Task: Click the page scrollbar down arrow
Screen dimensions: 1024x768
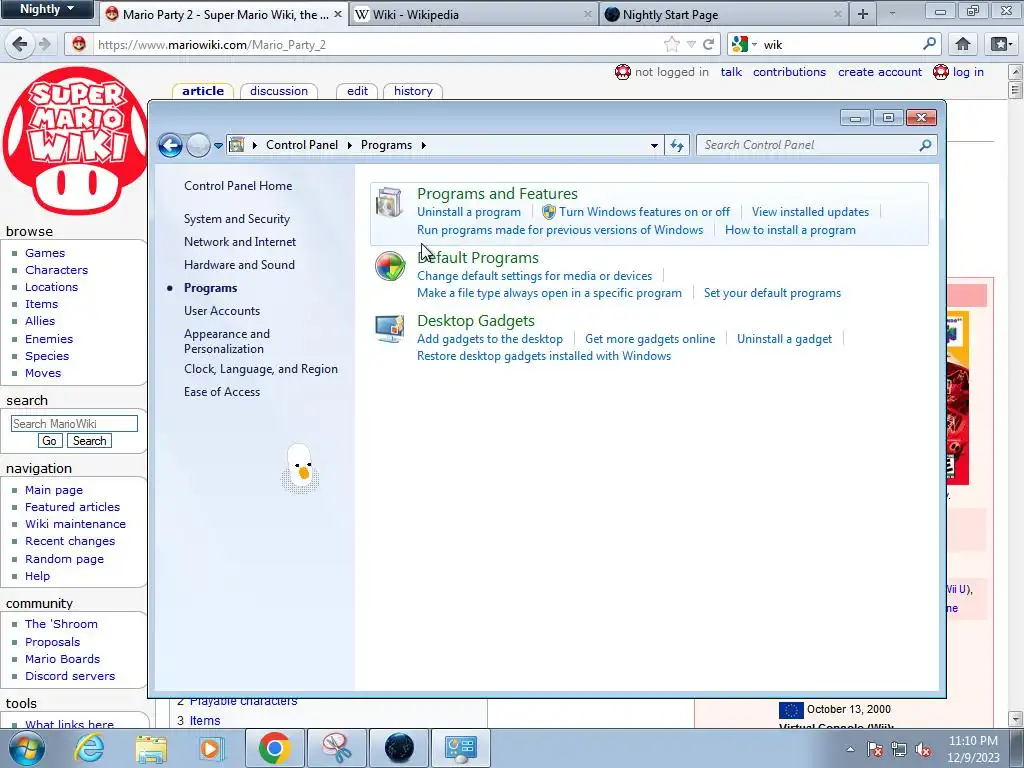Action: click(x=1016, y=719)
